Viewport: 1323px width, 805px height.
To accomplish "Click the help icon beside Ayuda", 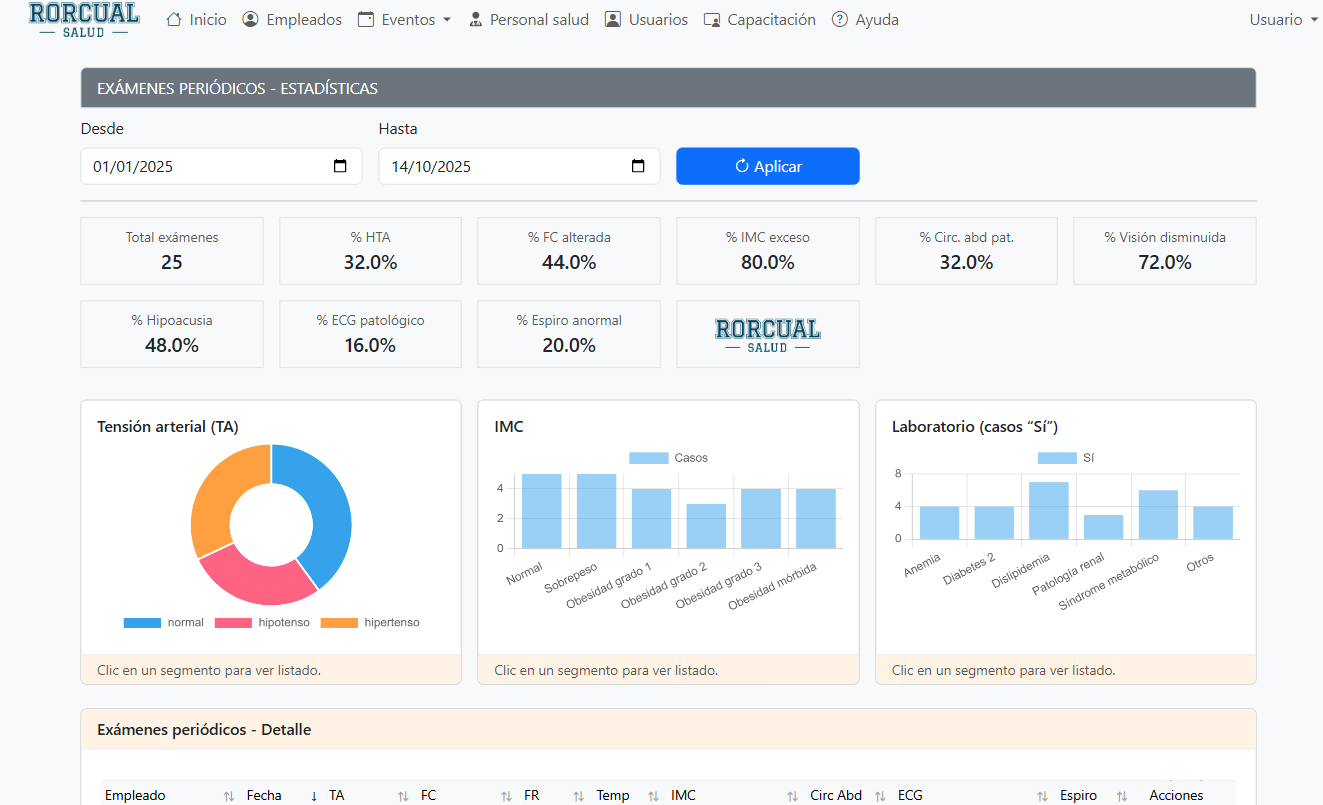I will (840, 20).
